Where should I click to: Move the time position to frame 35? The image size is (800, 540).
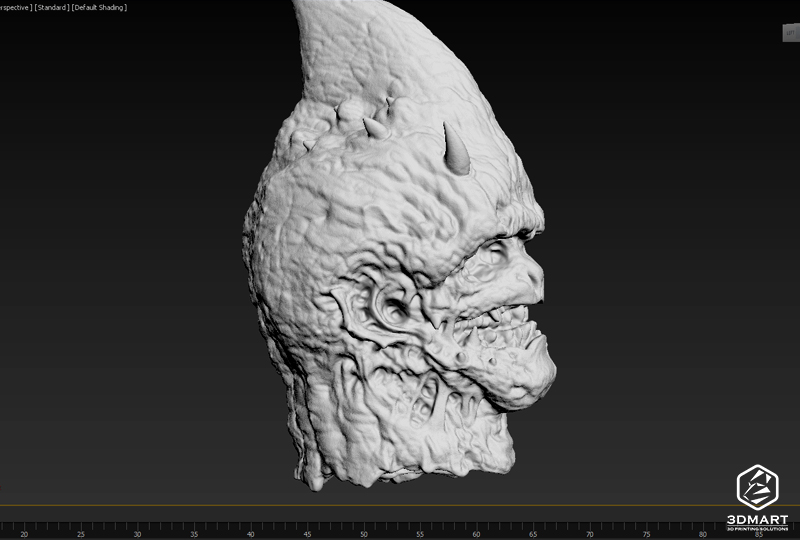coord(194,534)
